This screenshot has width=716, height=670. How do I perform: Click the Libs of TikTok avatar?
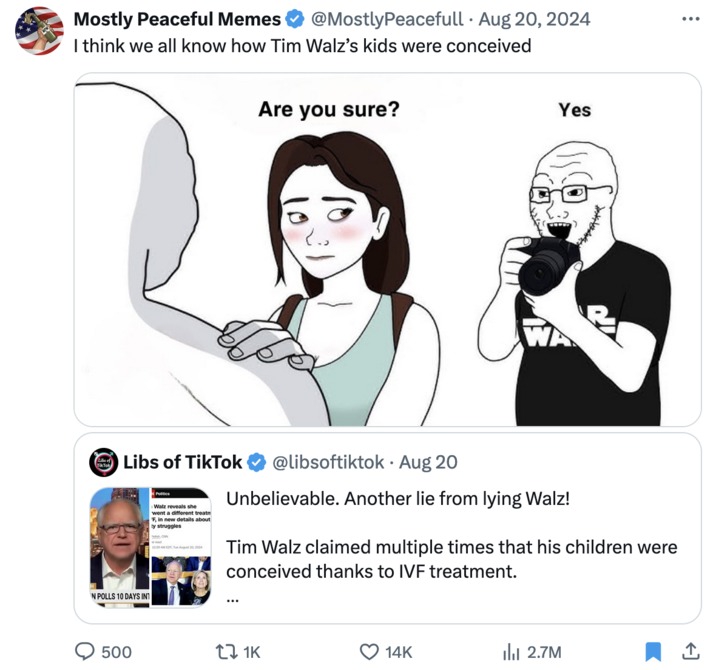coord(103,462)
